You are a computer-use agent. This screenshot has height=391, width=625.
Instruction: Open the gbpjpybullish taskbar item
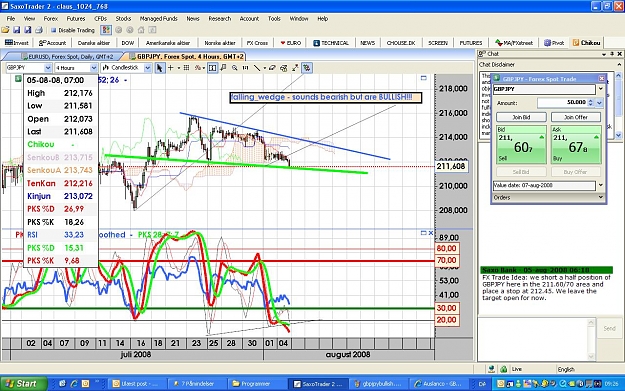pyautogui.click(x=379, y=384)
